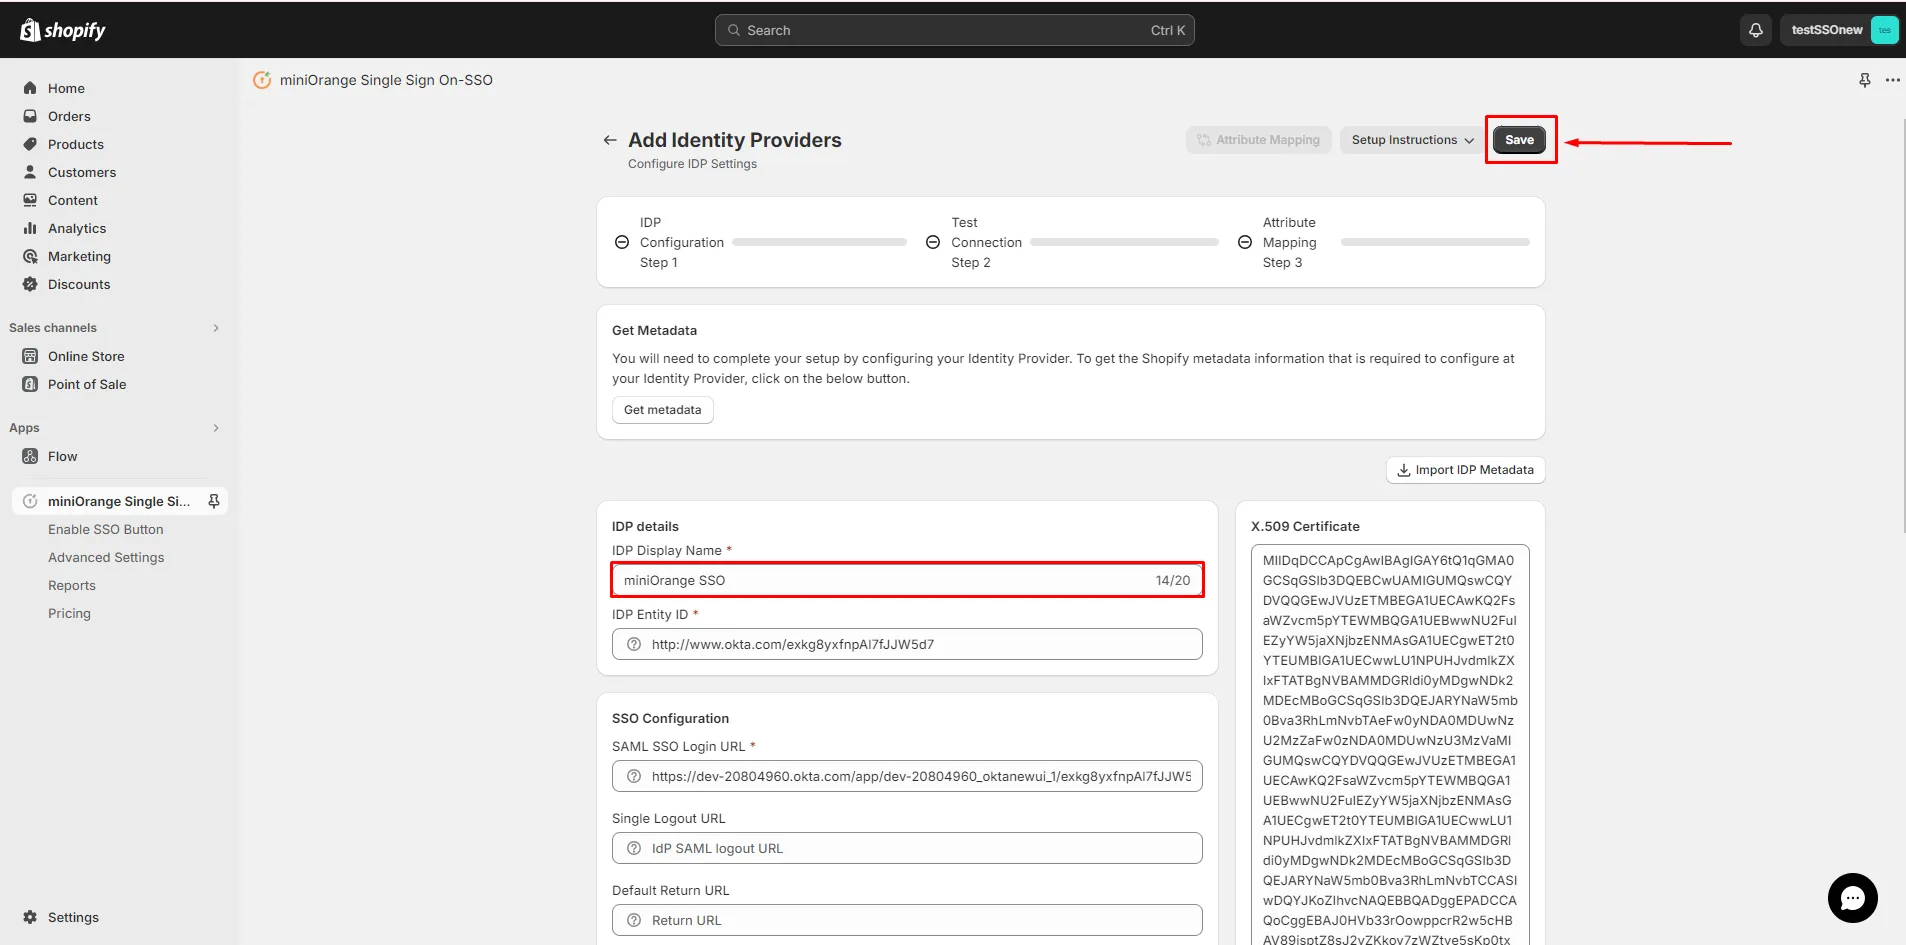Click help icon in Single Logout URL
1906x945 pixels.
pyautogui.click(x=634, y=848)
